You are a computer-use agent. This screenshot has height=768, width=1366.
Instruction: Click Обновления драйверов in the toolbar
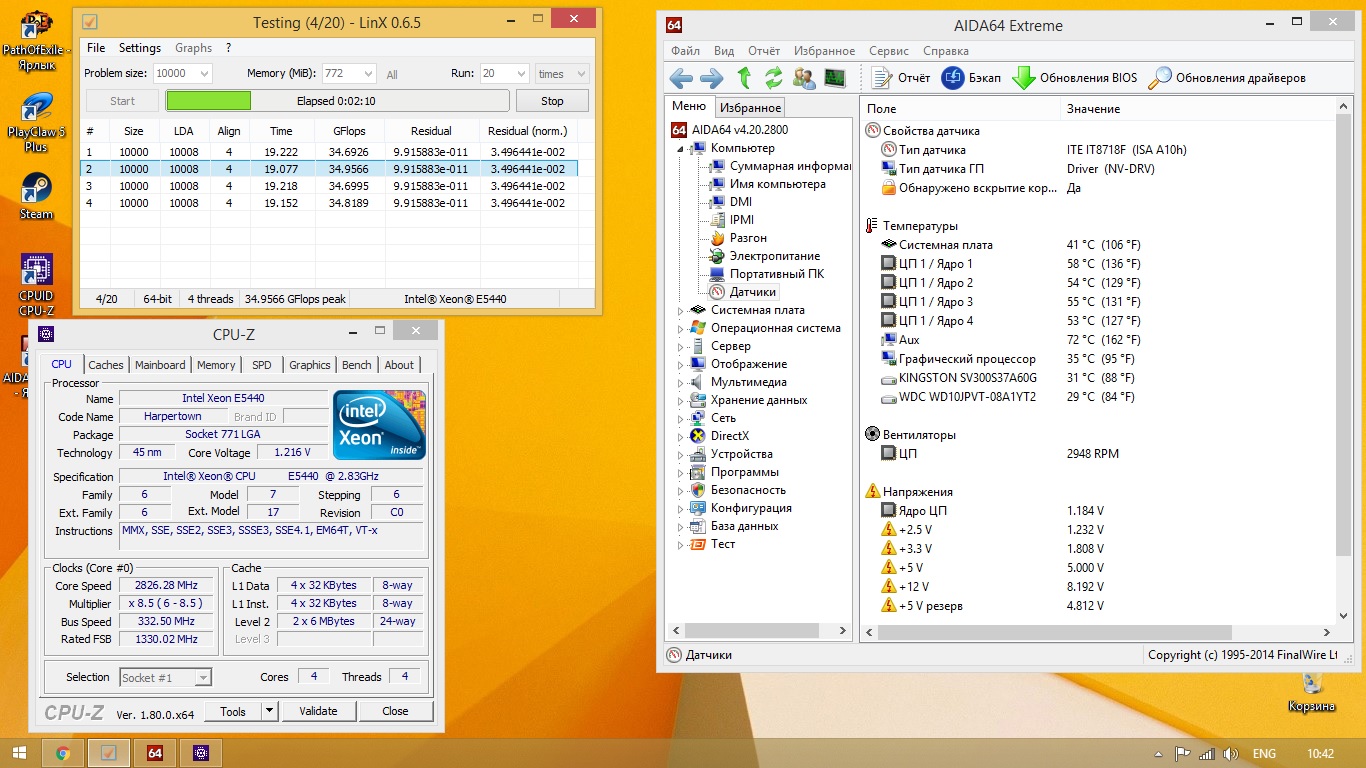tap(1227, 78)
